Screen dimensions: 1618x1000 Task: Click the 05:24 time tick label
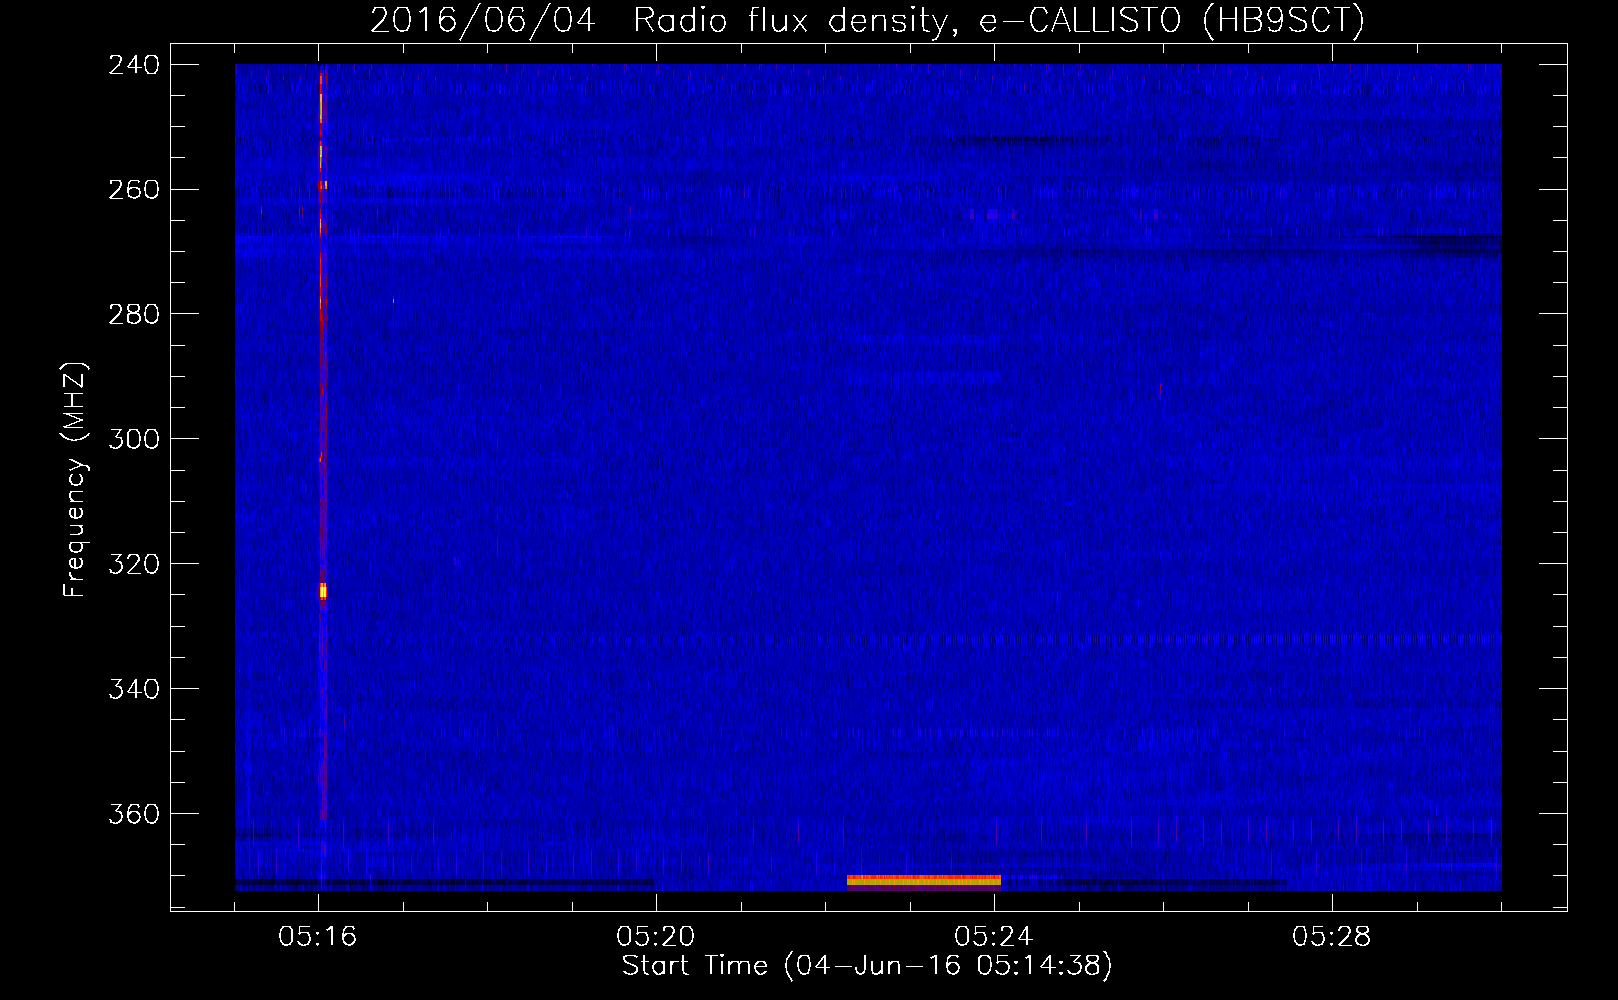(994, 937)
